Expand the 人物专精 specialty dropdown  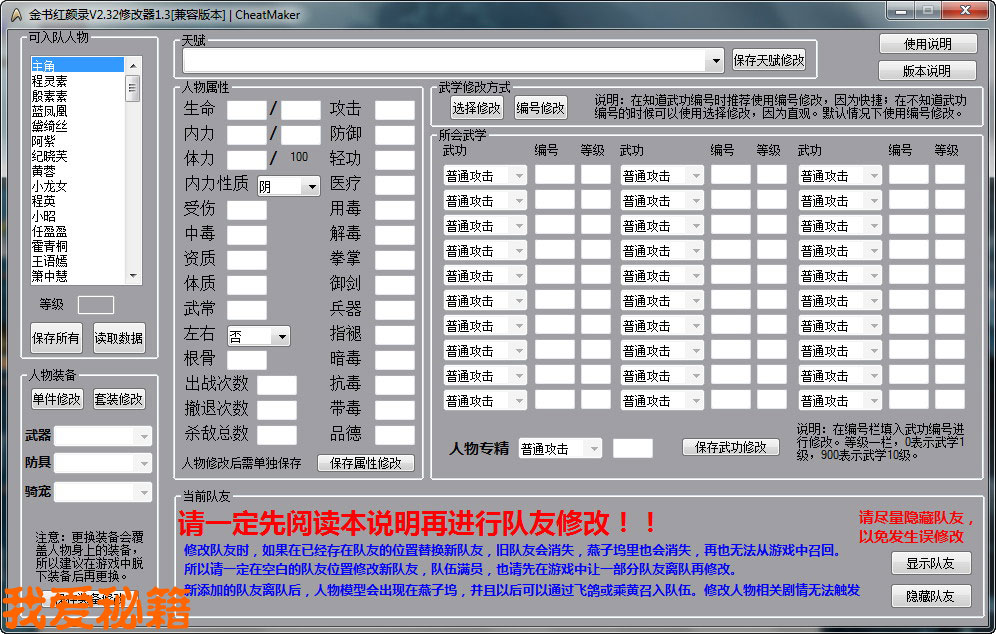[593, 448]
